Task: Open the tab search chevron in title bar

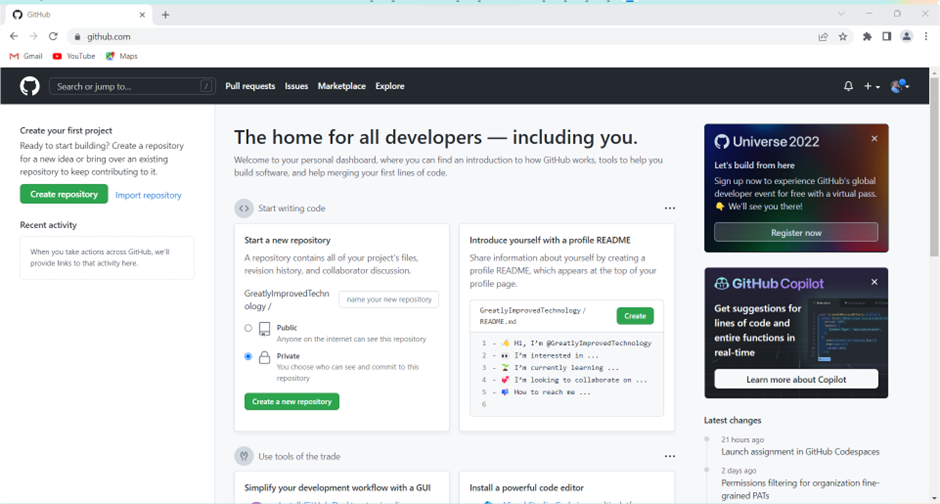Action: (841, 14)
